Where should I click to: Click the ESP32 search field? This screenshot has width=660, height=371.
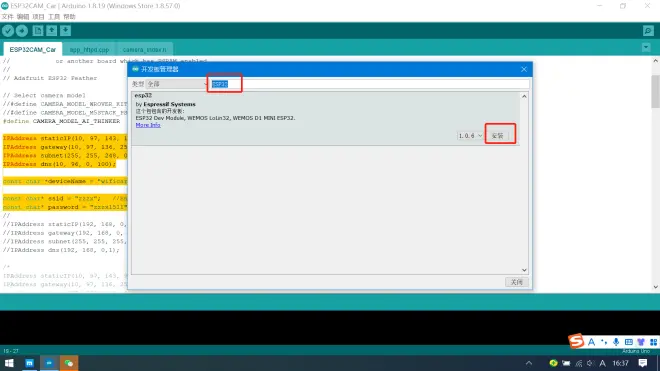click(x=370, y=84)
